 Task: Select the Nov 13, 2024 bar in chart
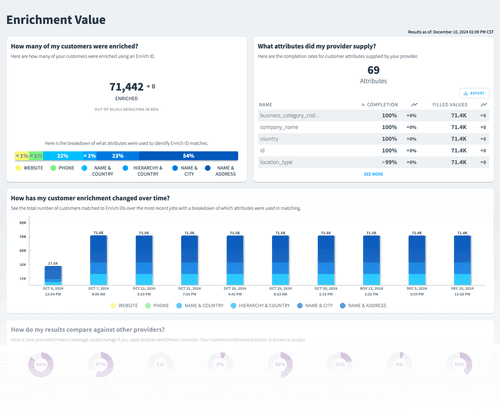point(371,260)
